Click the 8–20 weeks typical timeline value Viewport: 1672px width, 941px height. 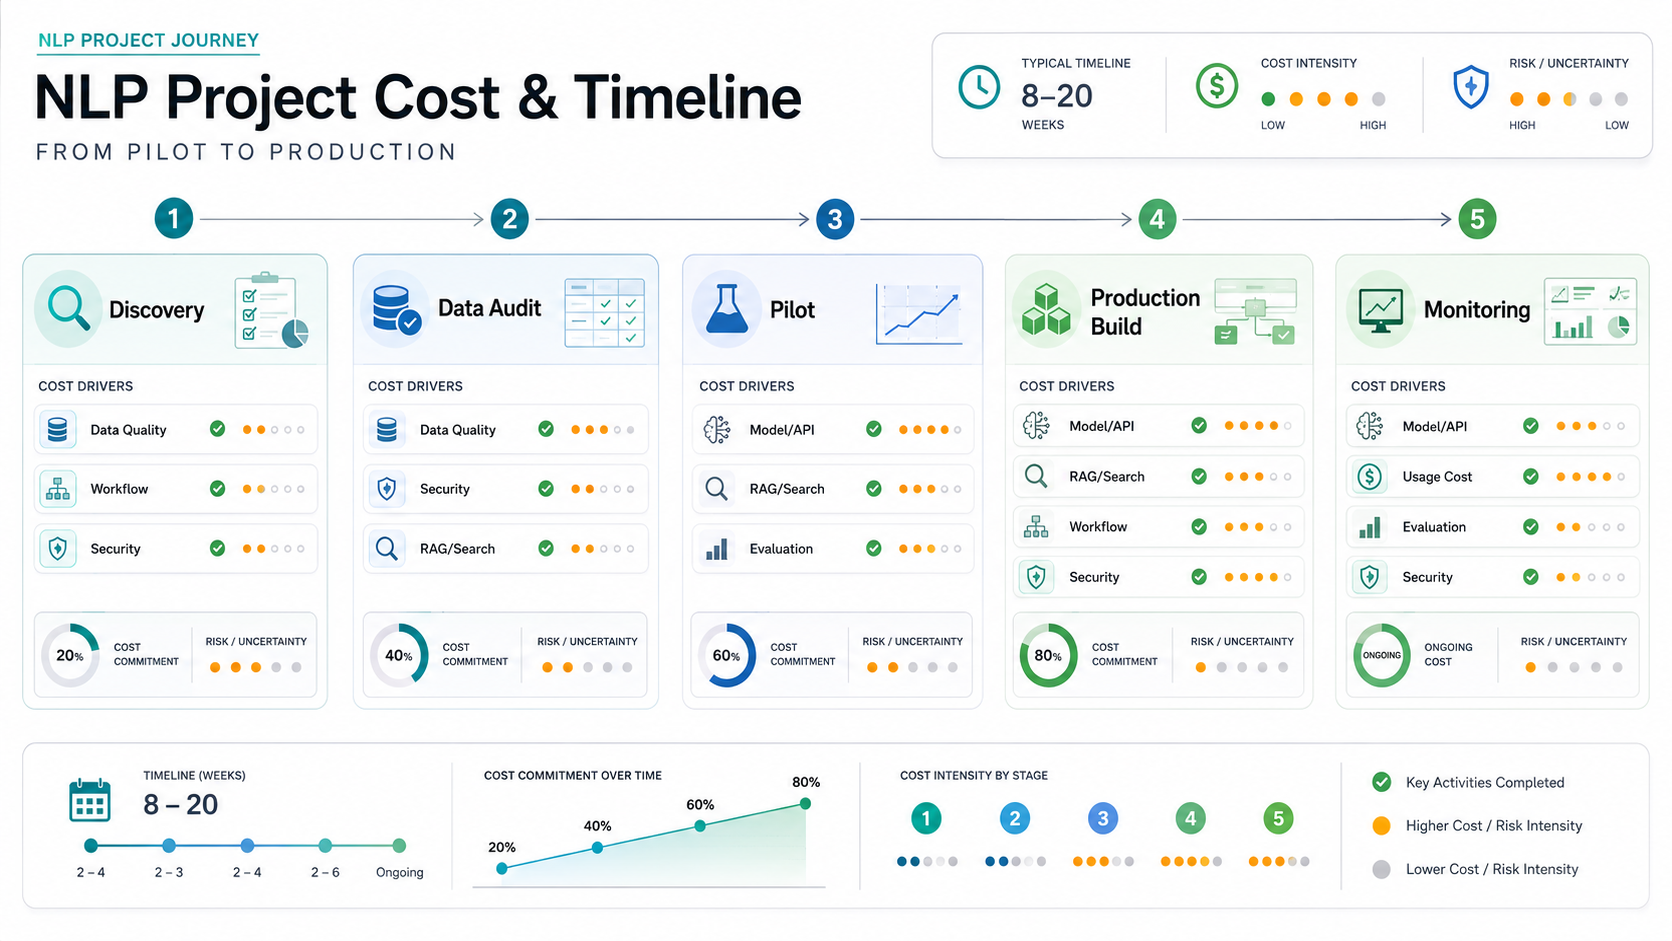click(1057, 96)
